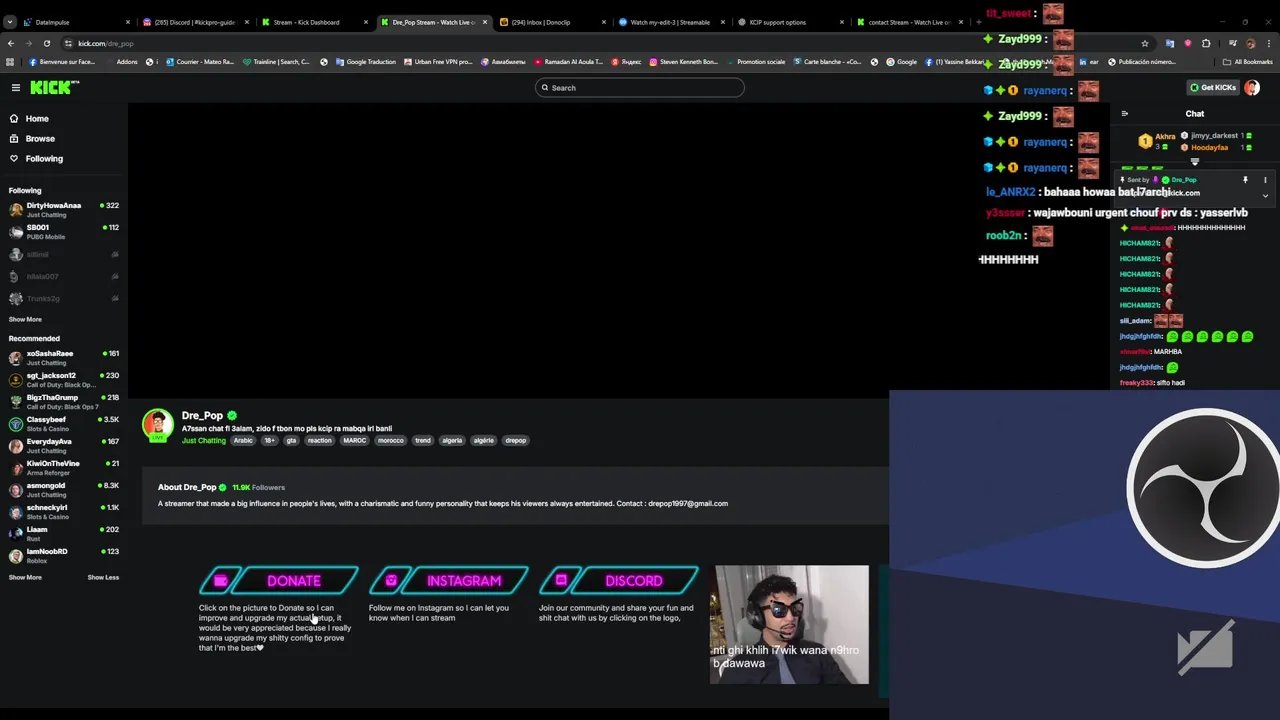The image size is (1280, 720).
Task: Switch to DataImpulse tab
Action: tap(76, 22)
